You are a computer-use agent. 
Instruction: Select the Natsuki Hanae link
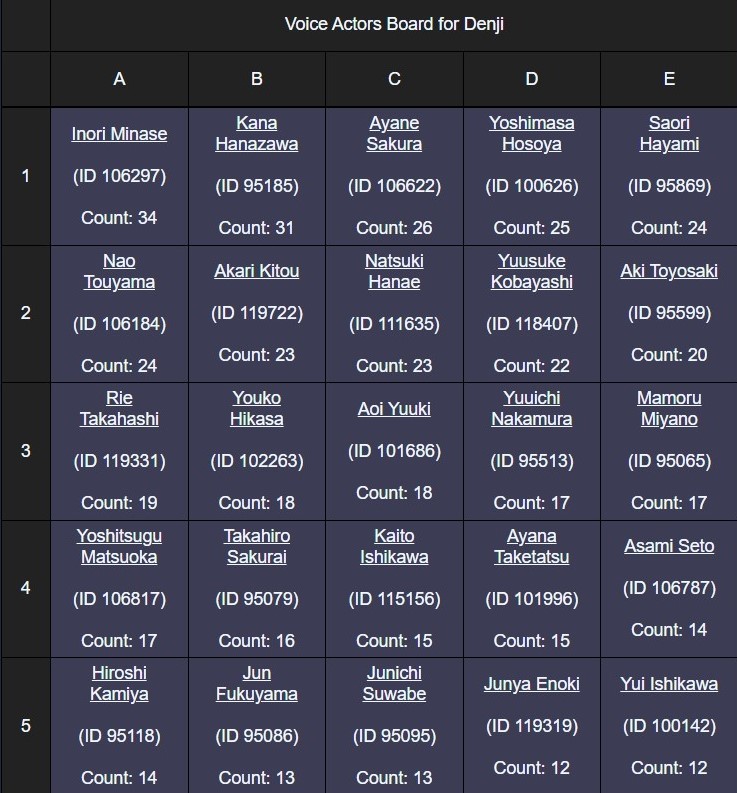coord(394,271)
